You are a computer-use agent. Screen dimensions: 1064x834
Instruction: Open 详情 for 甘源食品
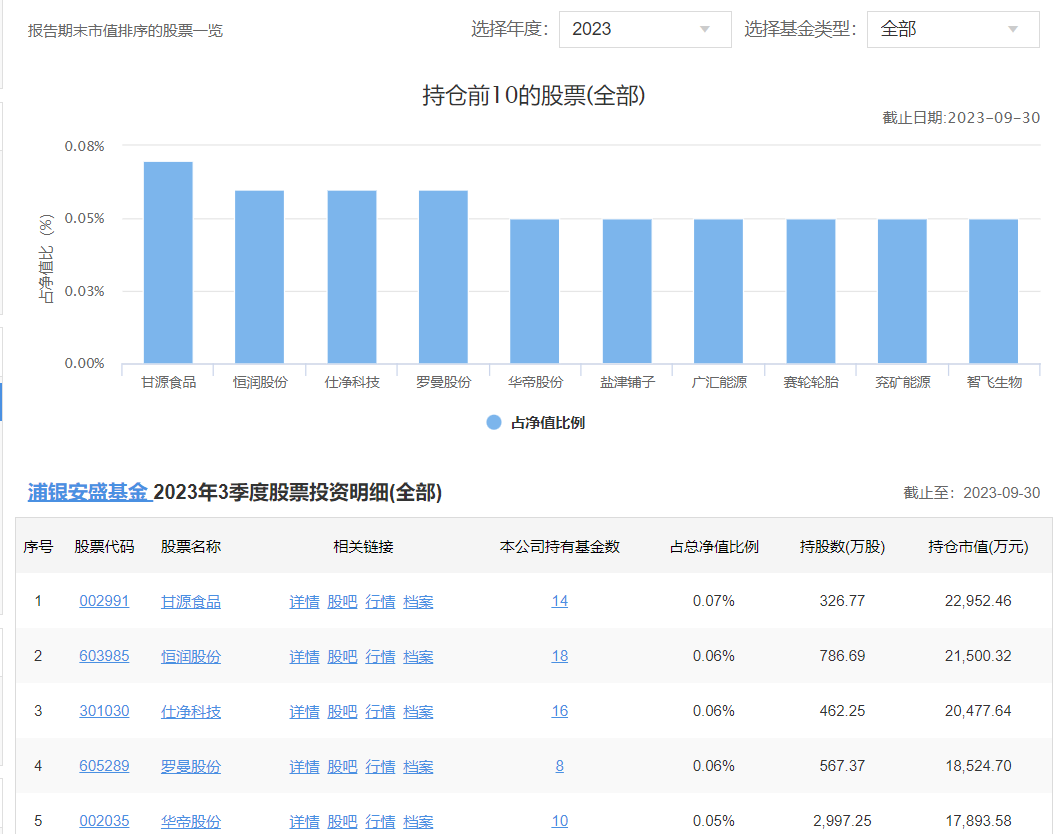click(304, 601)
